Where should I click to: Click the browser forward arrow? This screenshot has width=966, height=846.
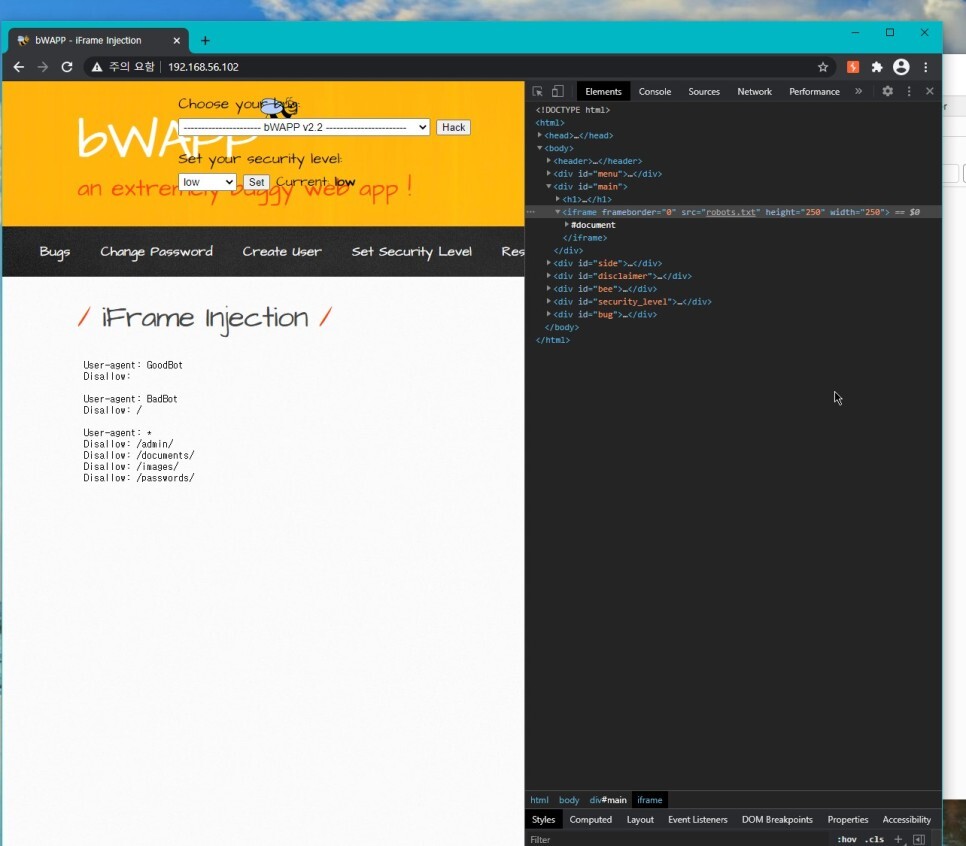point(43,67)
